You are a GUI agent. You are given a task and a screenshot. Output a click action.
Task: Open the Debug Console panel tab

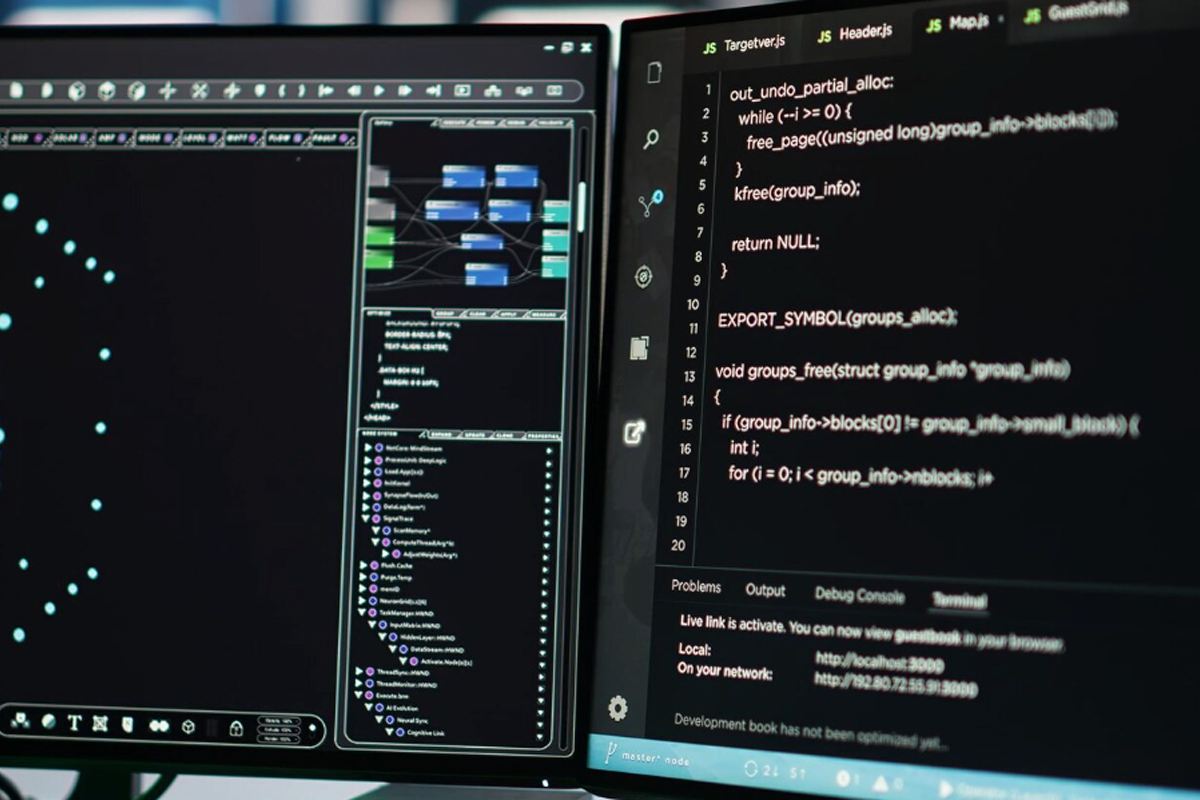point(859,595)
